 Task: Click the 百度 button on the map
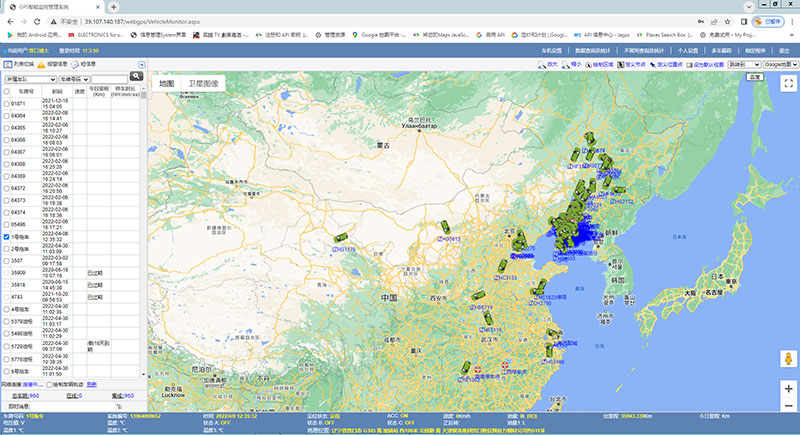755,77
